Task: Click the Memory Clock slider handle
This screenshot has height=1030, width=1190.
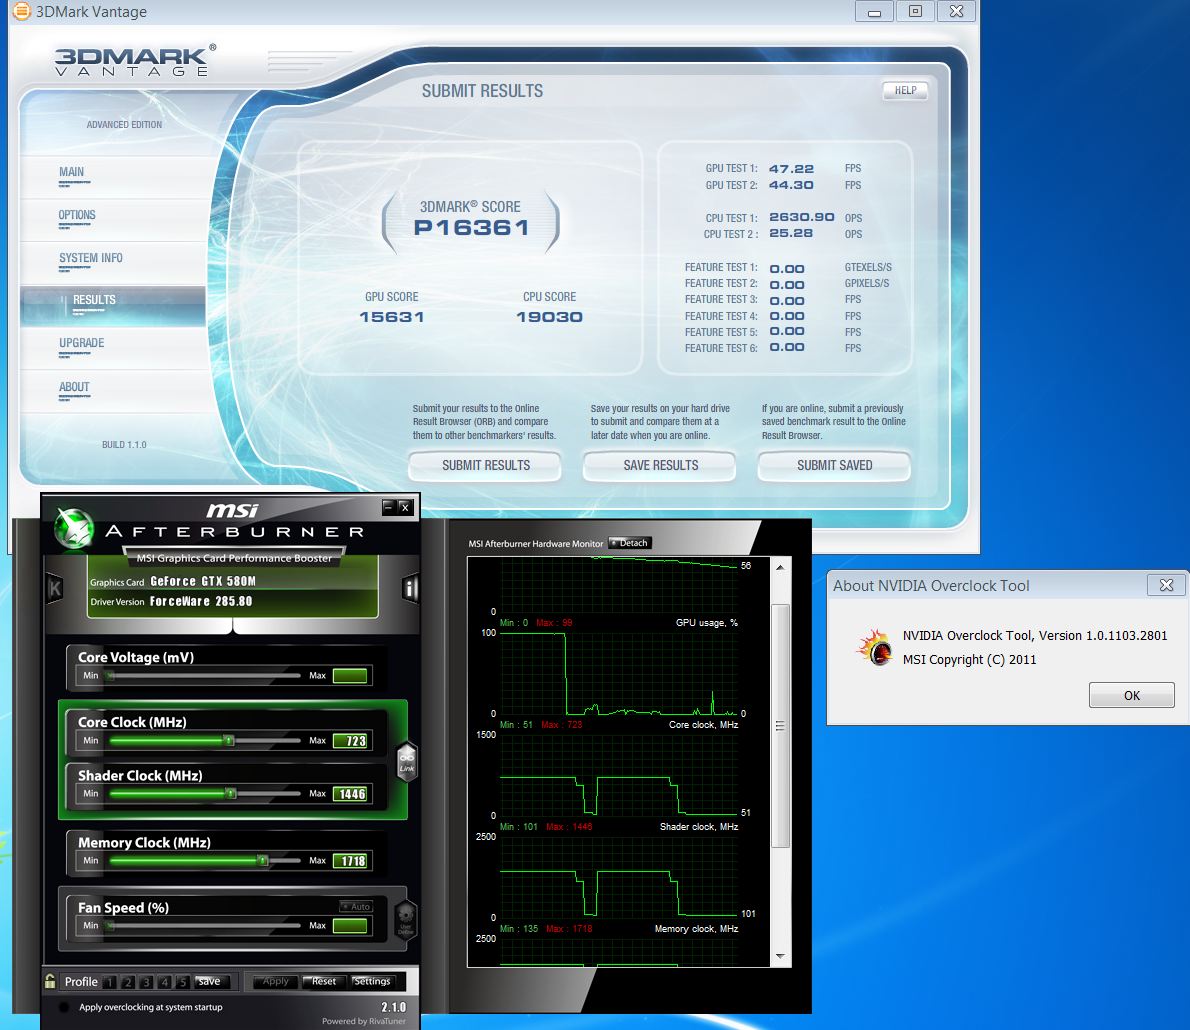Action: point(263,860)
